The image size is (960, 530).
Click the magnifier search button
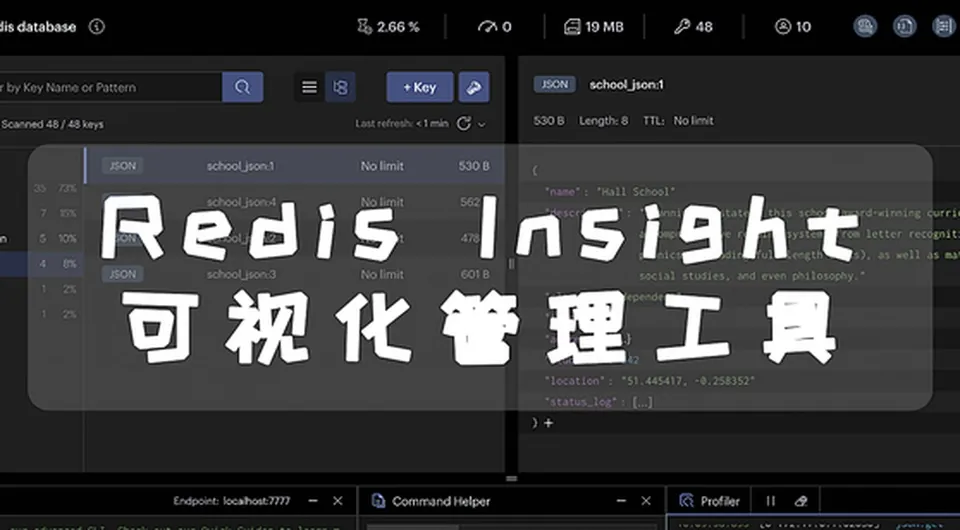click(x=242, y=87)
